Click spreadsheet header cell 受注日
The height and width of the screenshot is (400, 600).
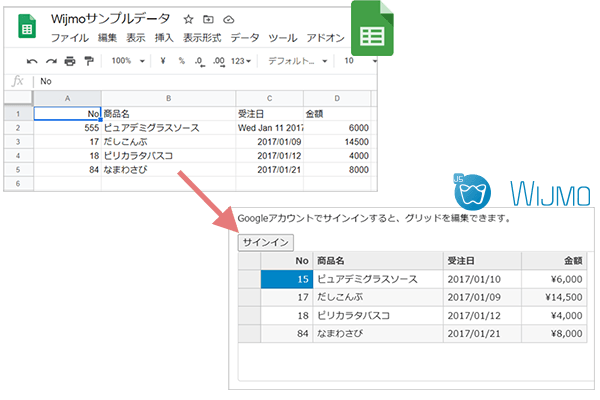pyautogui.click(x=269, y=114)
